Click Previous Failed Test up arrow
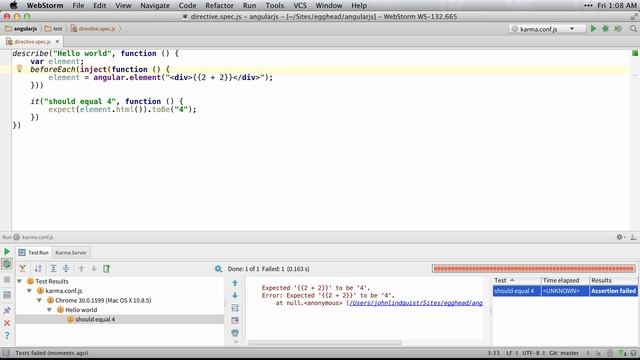This screenshot has height=360, width=640. point(81,269)
